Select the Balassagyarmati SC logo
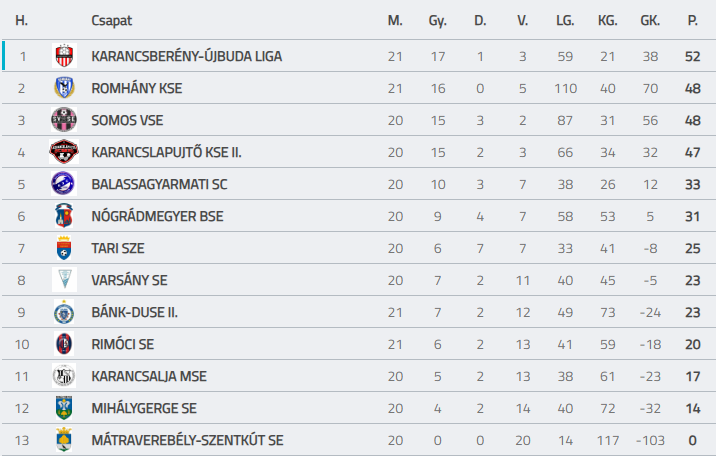 point(64,183)
